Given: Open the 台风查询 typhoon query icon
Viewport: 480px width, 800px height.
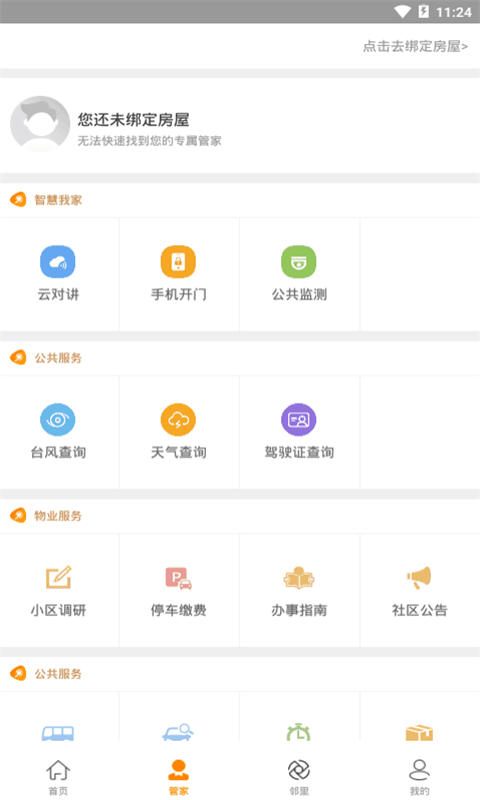Looking at the screenshot, I should pyautogui.click(x=58, y=419).
